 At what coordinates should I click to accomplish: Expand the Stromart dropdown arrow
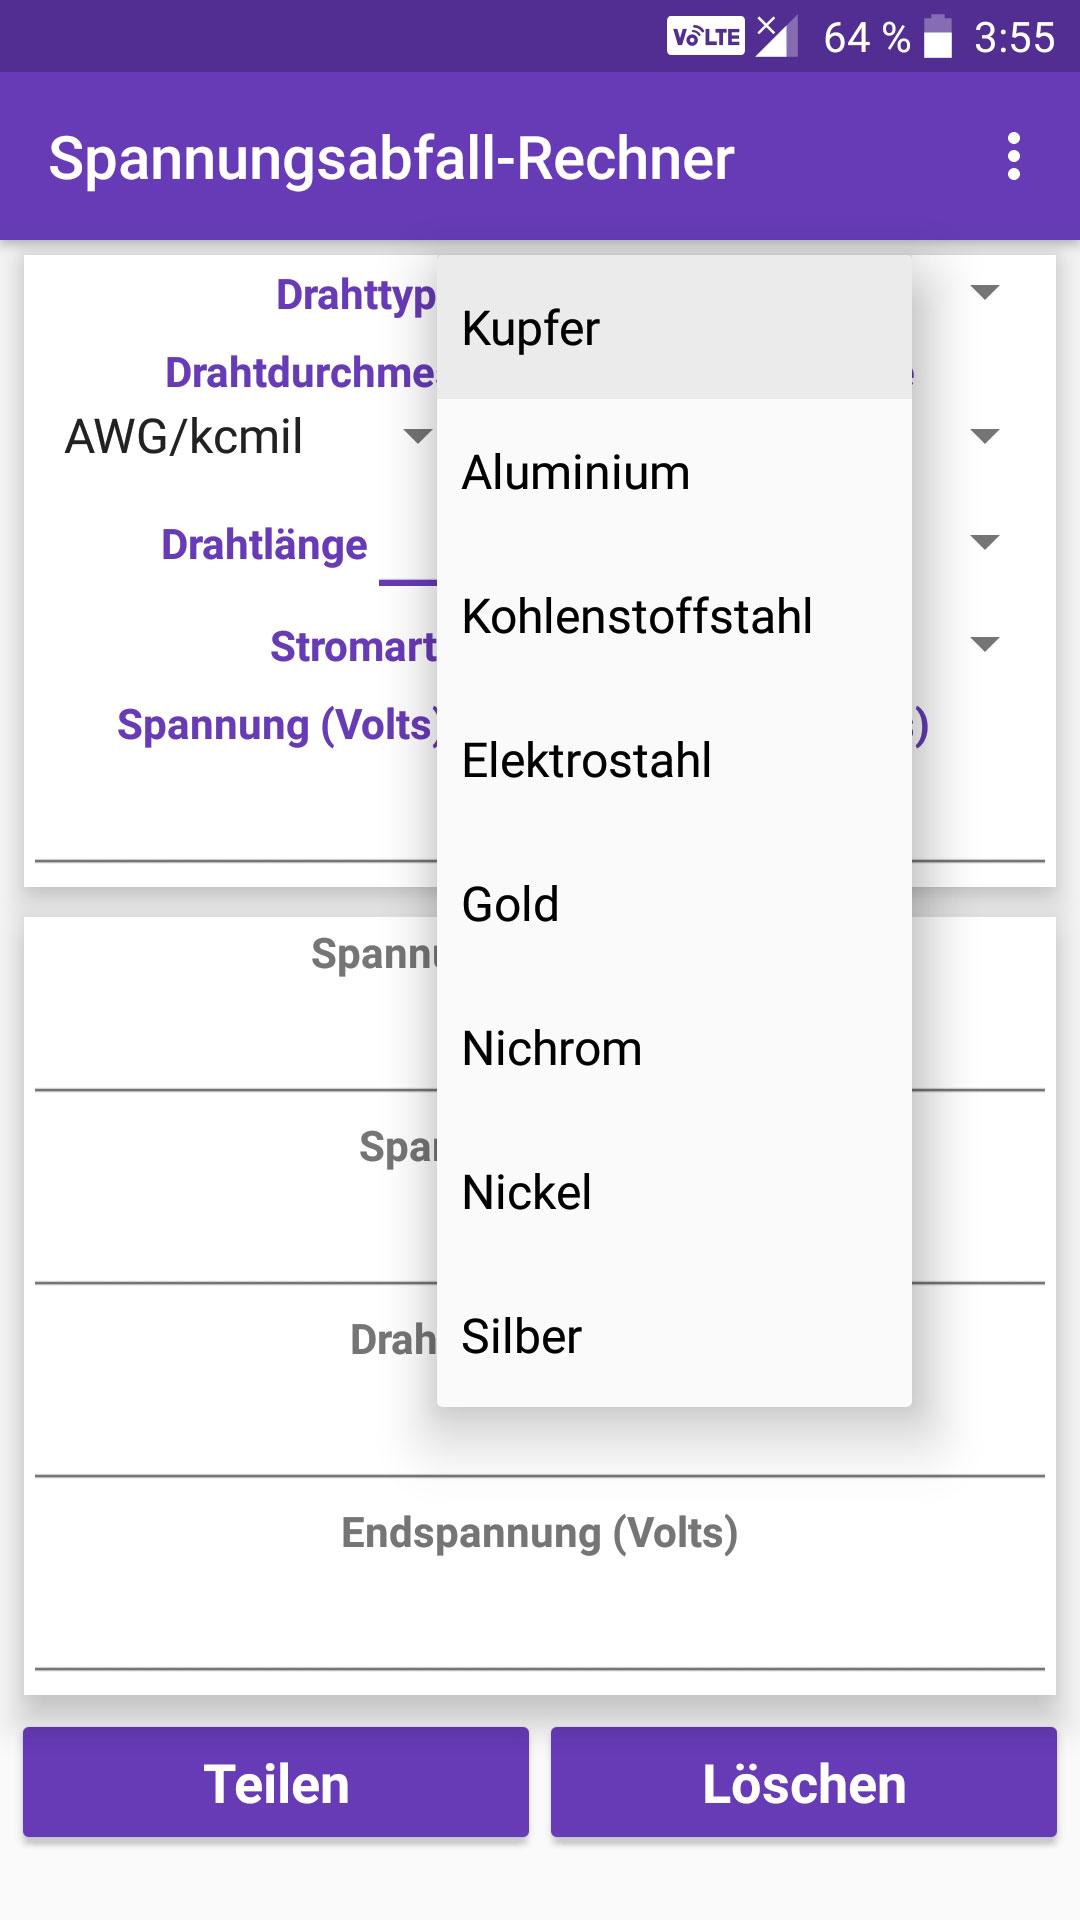point(985,644)
